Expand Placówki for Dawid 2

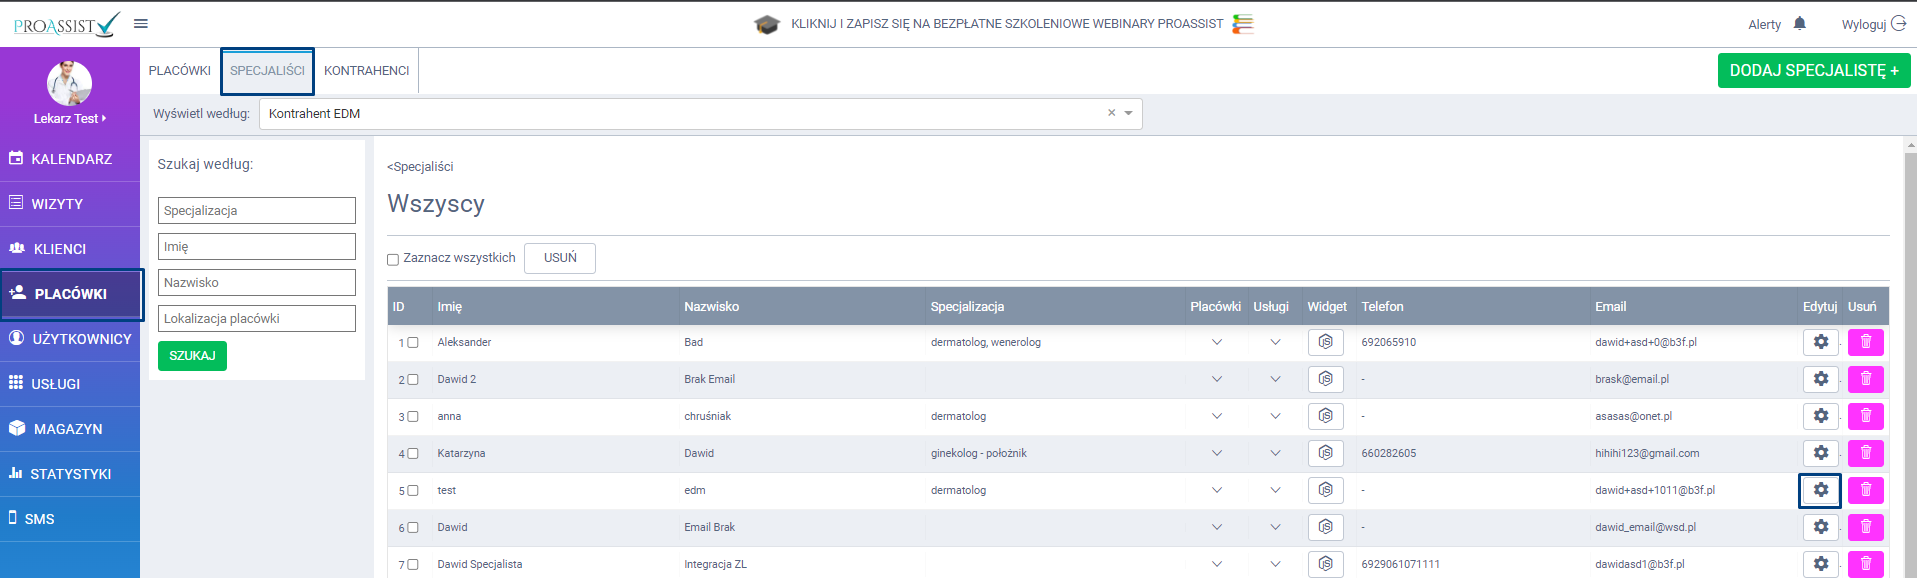1217,379
